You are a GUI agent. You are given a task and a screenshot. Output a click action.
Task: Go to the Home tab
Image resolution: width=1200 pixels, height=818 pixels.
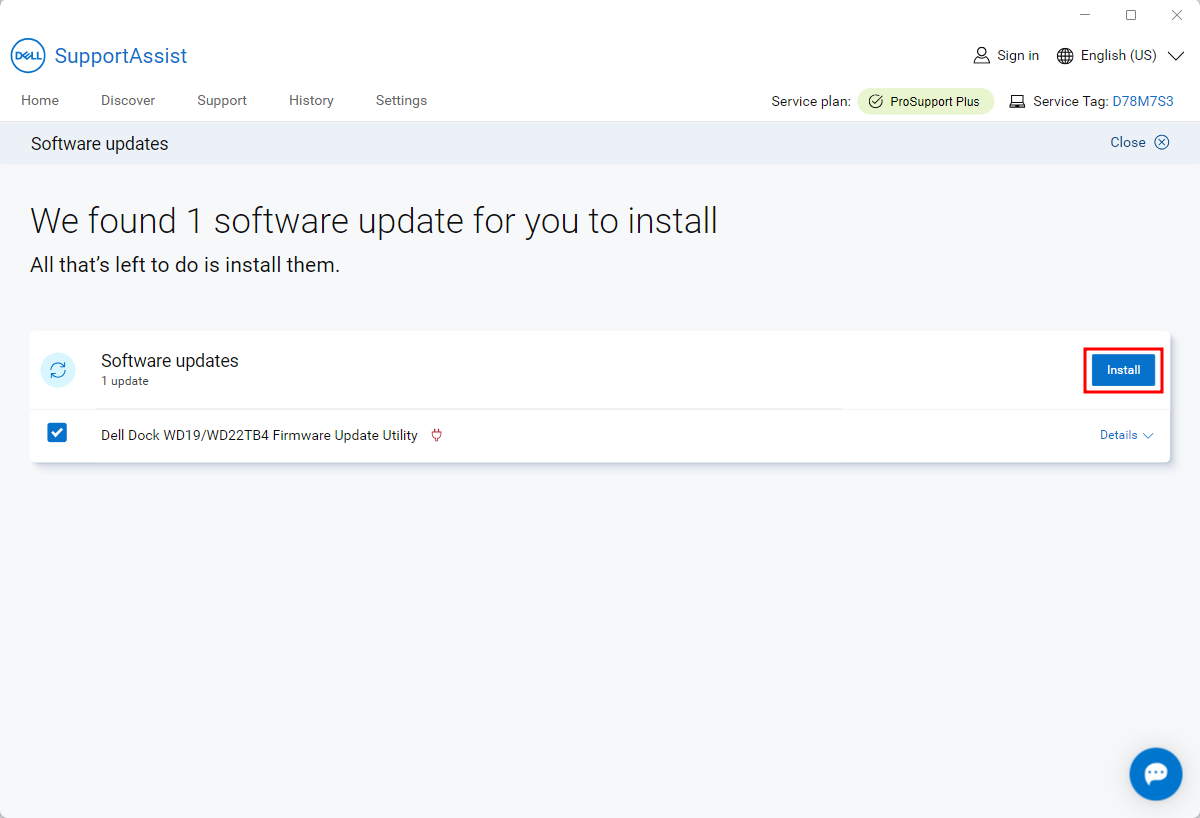40,100
